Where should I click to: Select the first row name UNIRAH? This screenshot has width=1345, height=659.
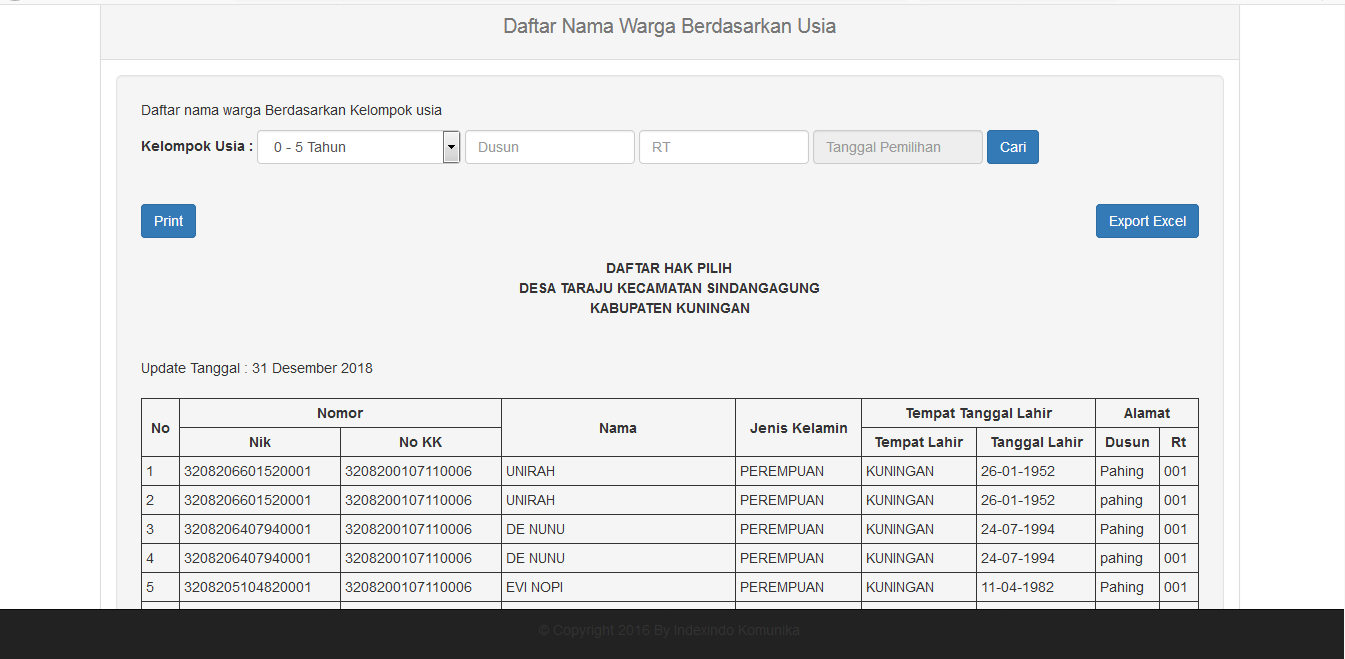pyautogui.click(x=531, y=471)
